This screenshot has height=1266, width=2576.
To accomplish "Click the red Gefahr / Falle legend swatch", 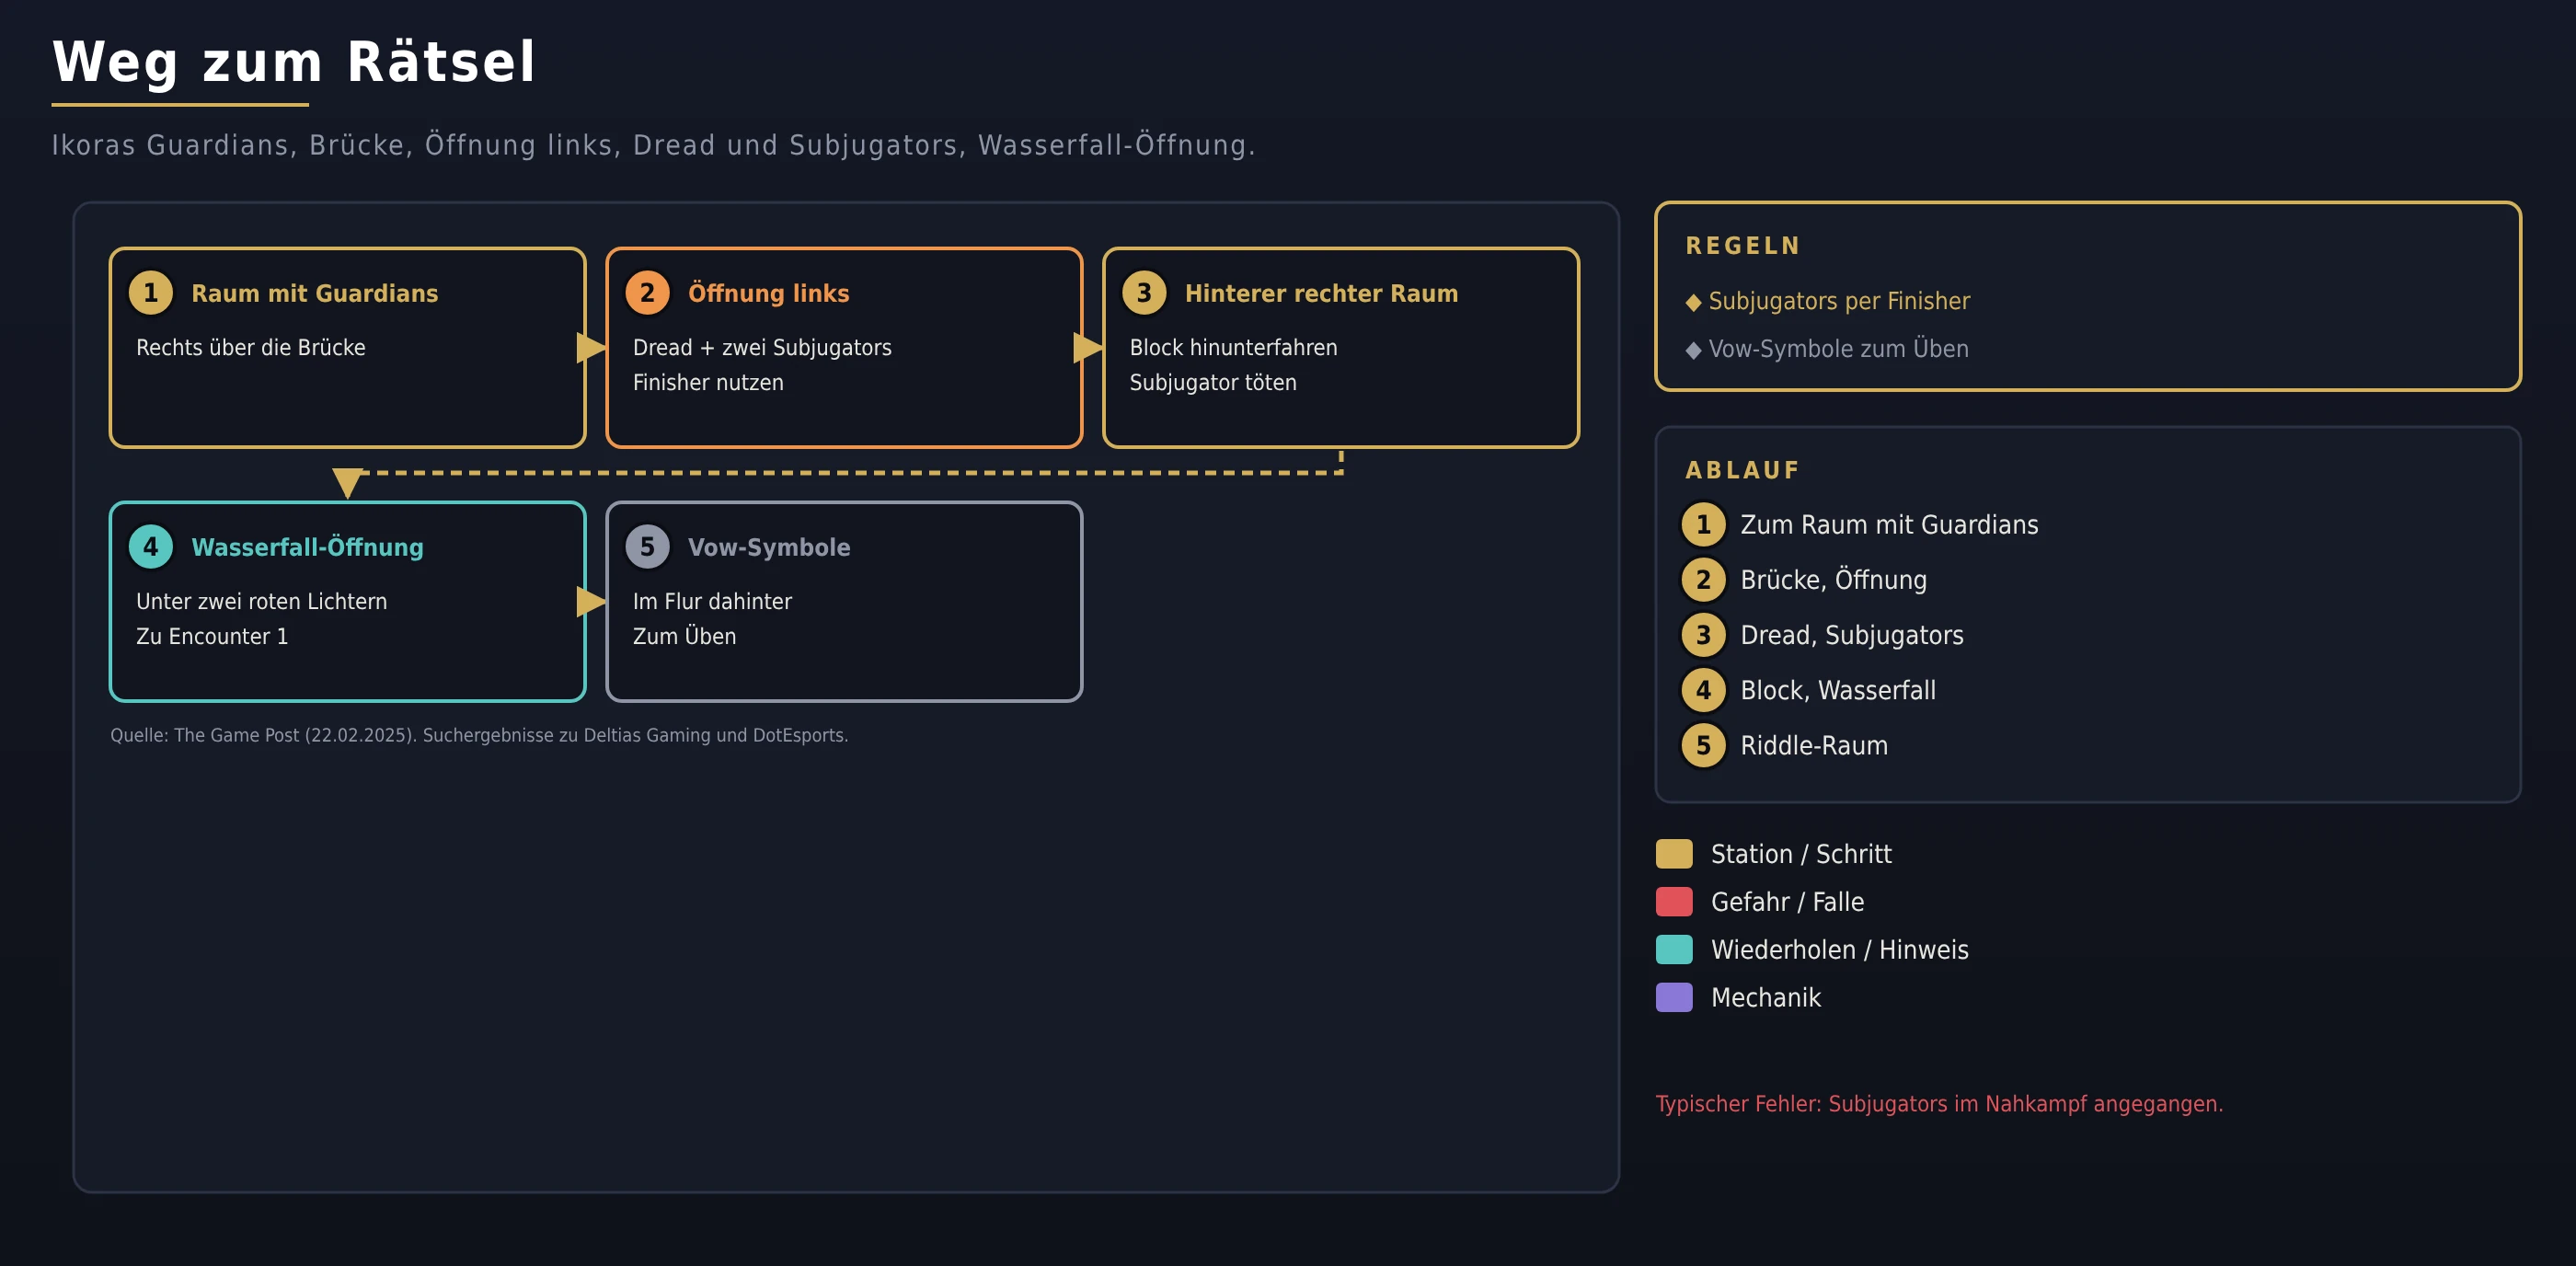I will 1674,902.
